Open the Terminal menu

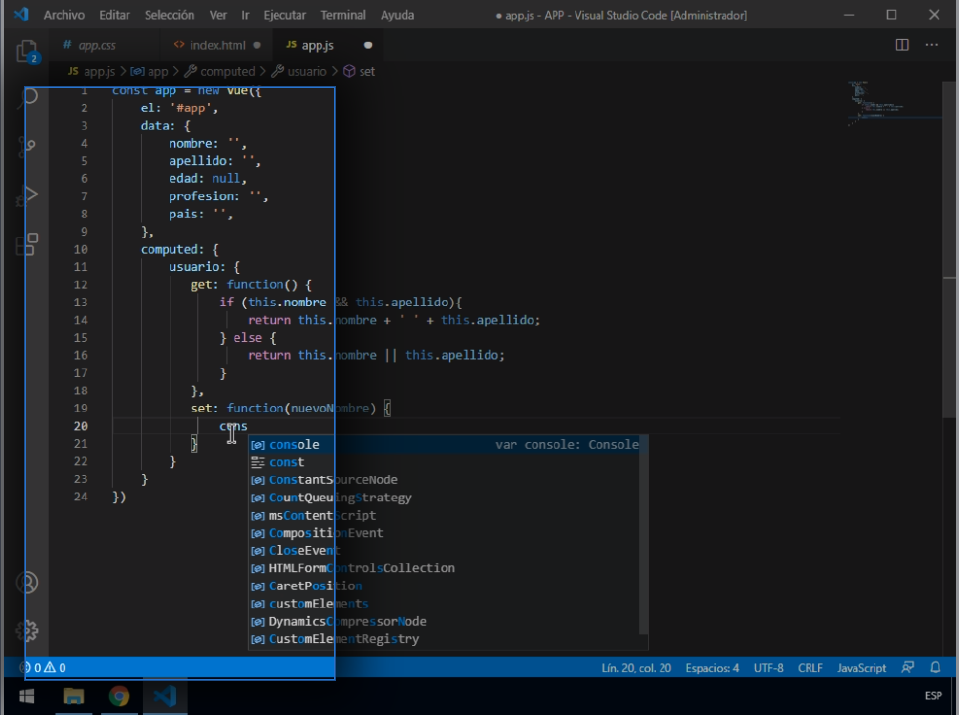[343, 16]
